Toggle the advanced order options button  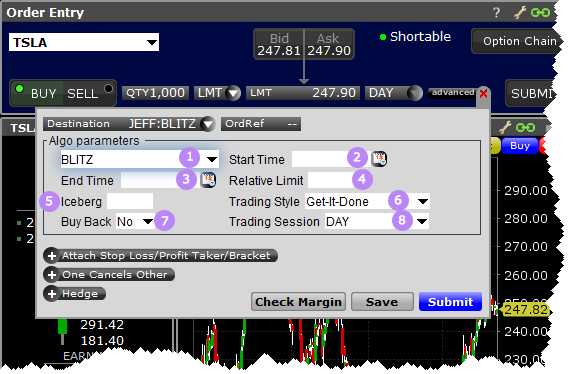(x=453, y=93)
